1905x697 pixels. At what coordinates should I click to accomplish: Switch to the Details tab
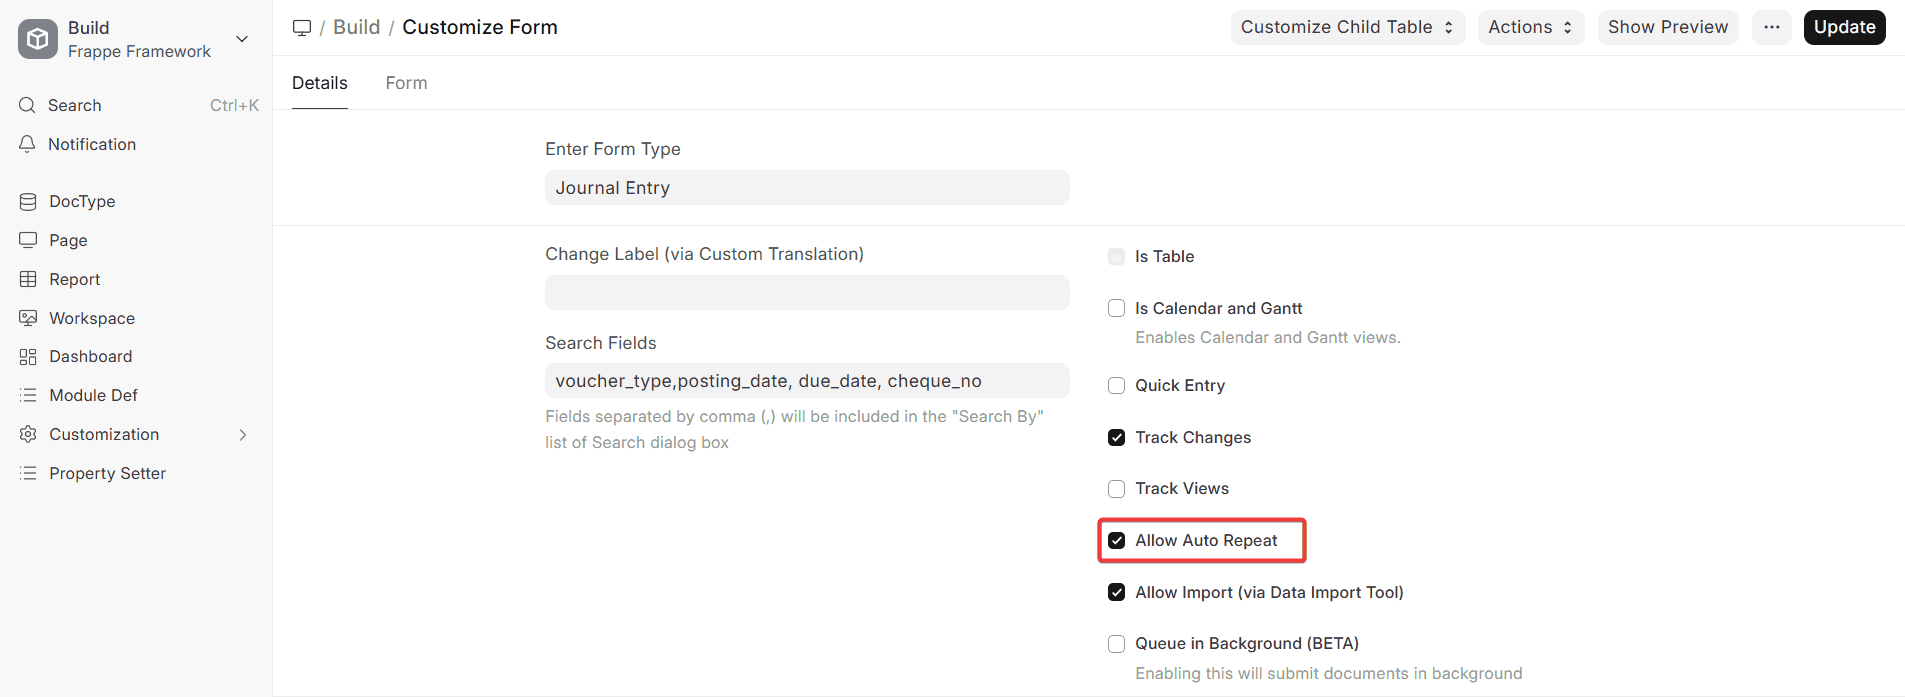[320, 83]
